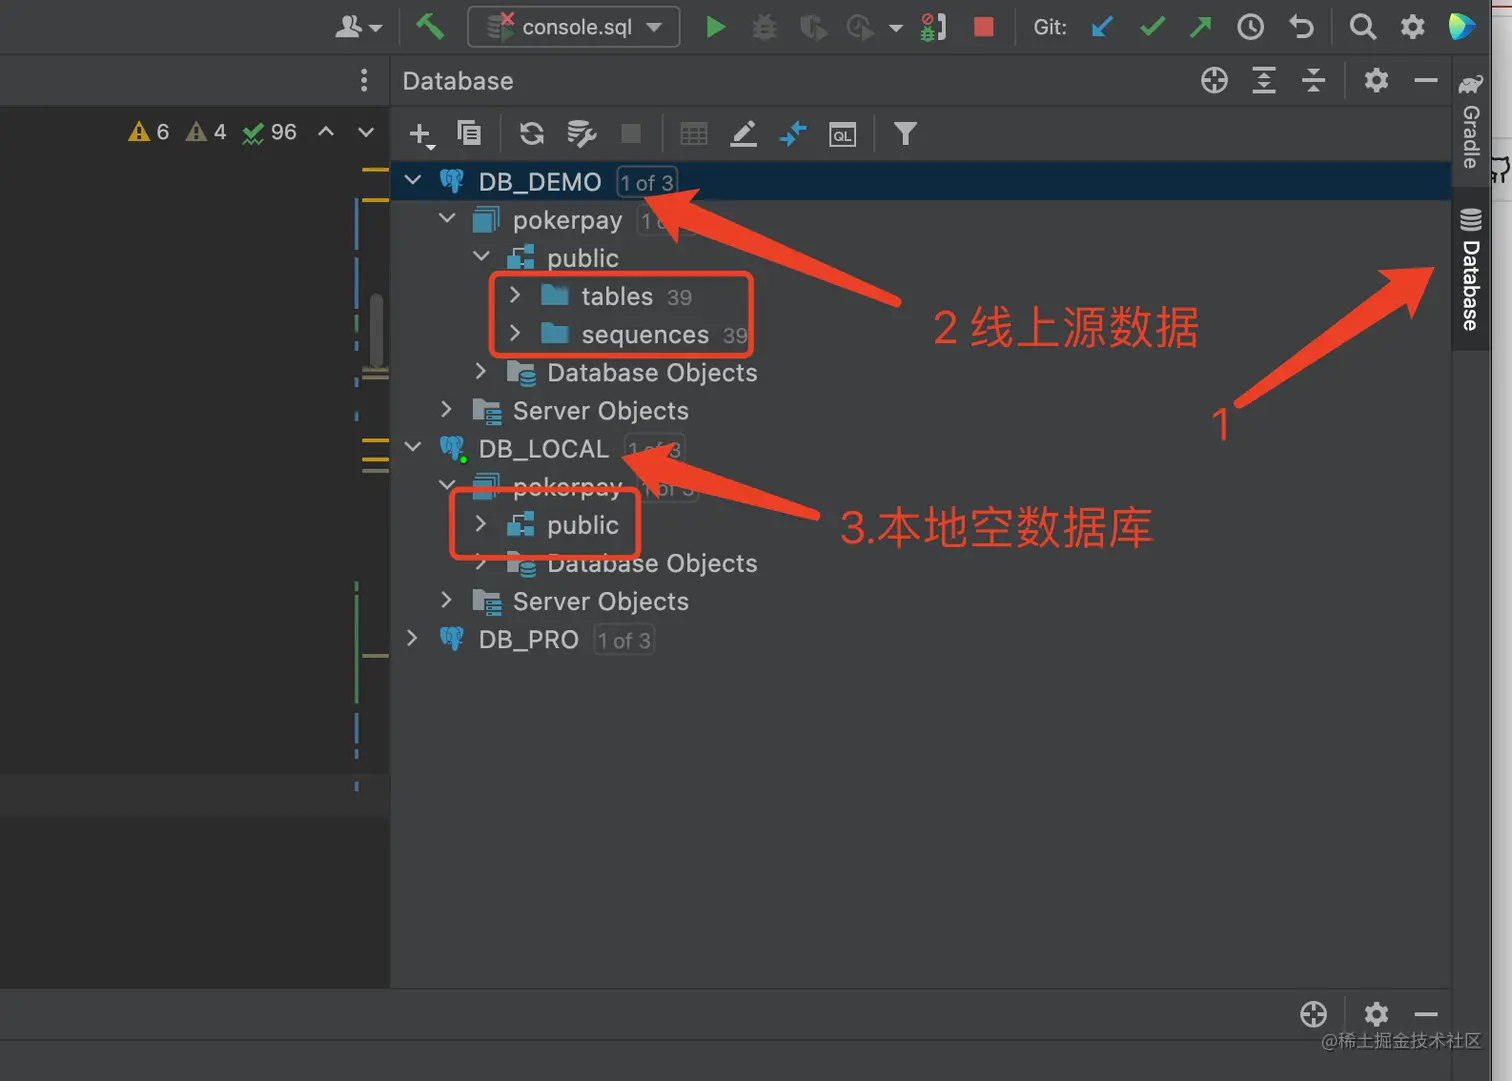Screen dimensions: 1512x1081
Task: Expand the tables folder
Action: 515,295
